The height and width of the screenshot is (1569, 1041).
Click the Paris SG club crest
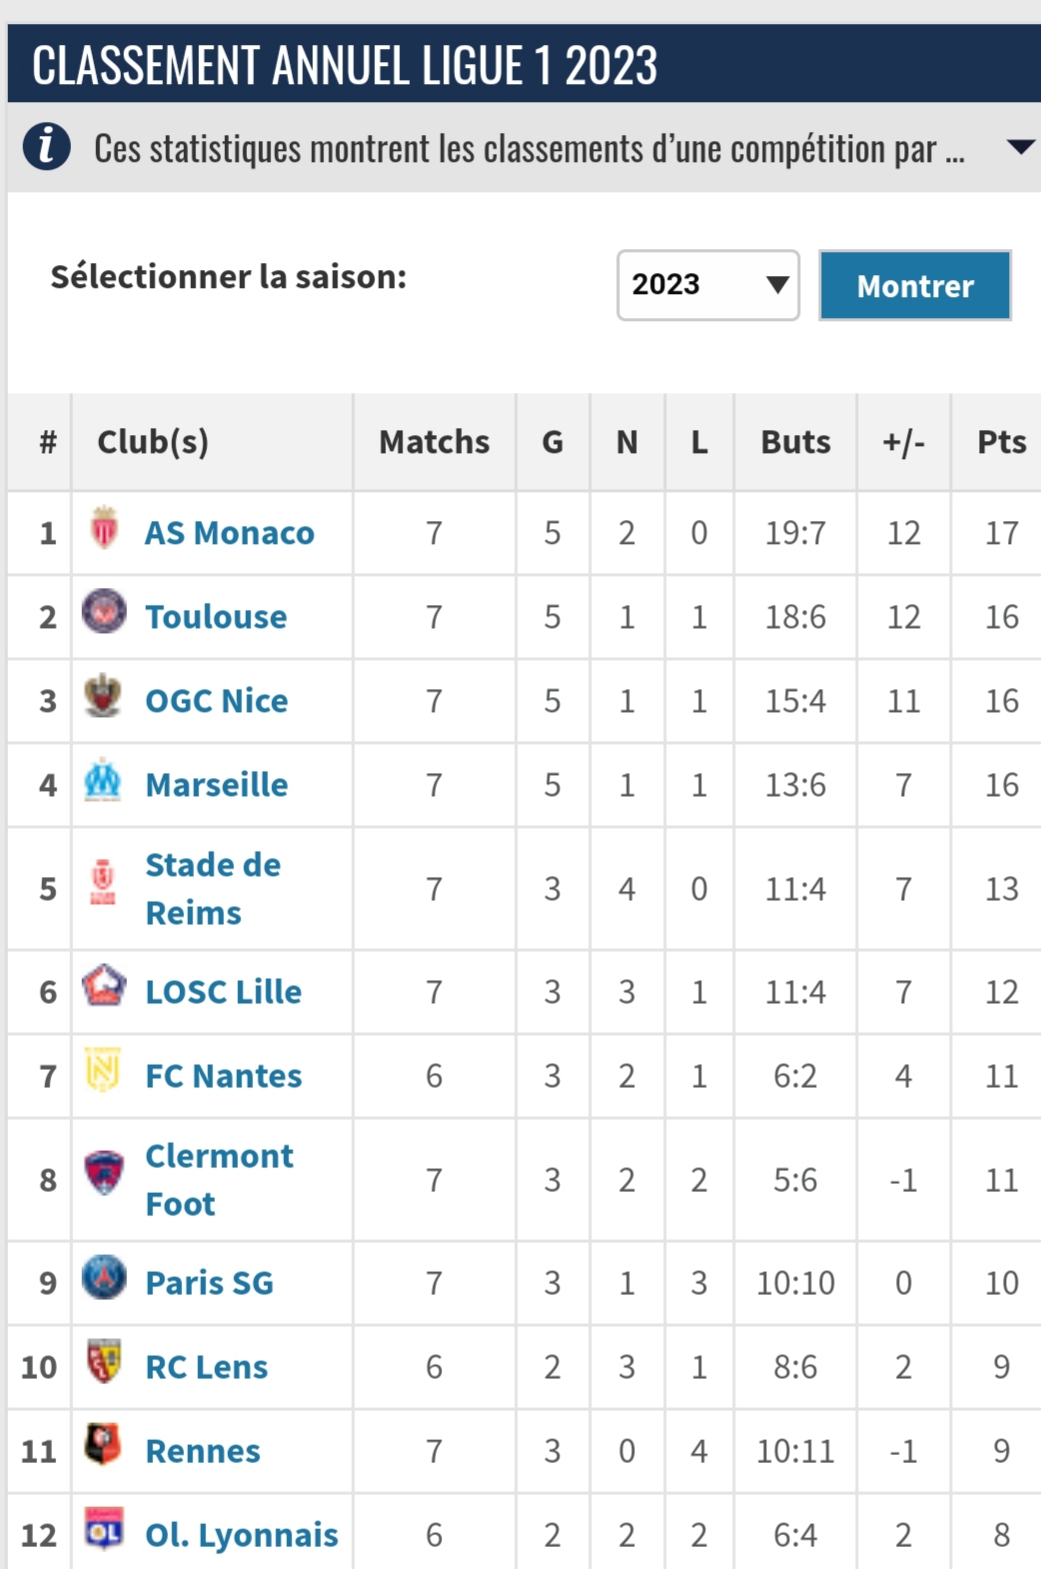click(x=104, y=1278)
